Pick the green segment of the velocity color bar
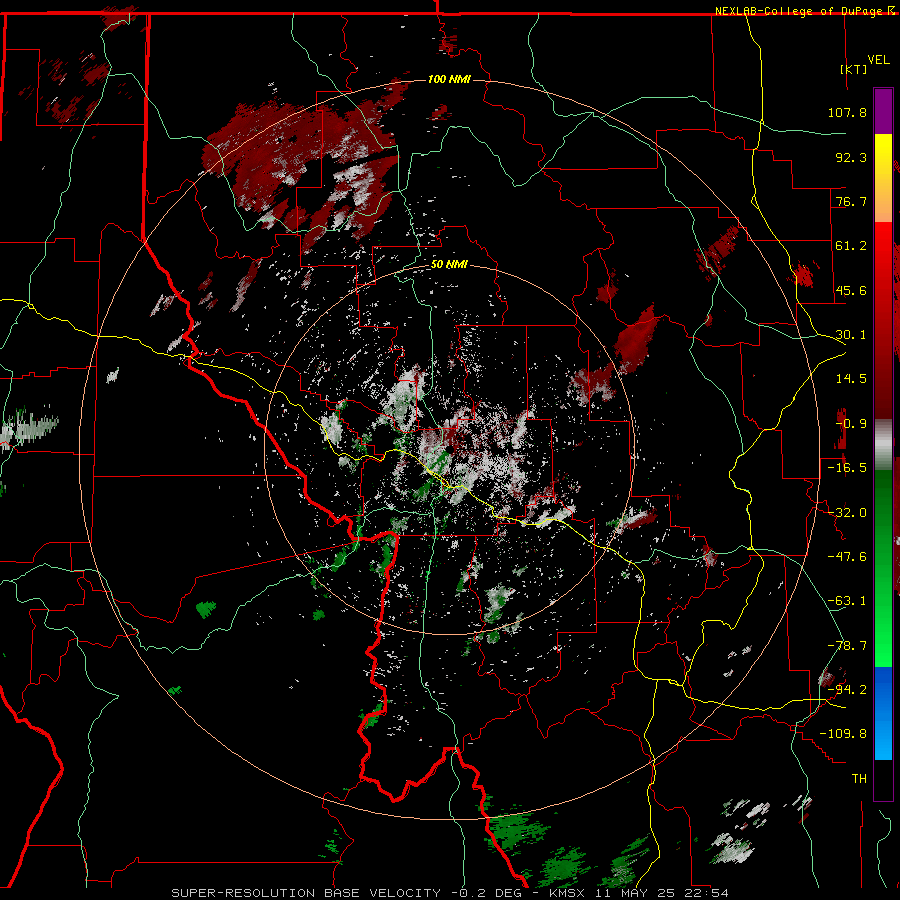The height and width of the screenshot is (900, 900). (x=883, y=568)
